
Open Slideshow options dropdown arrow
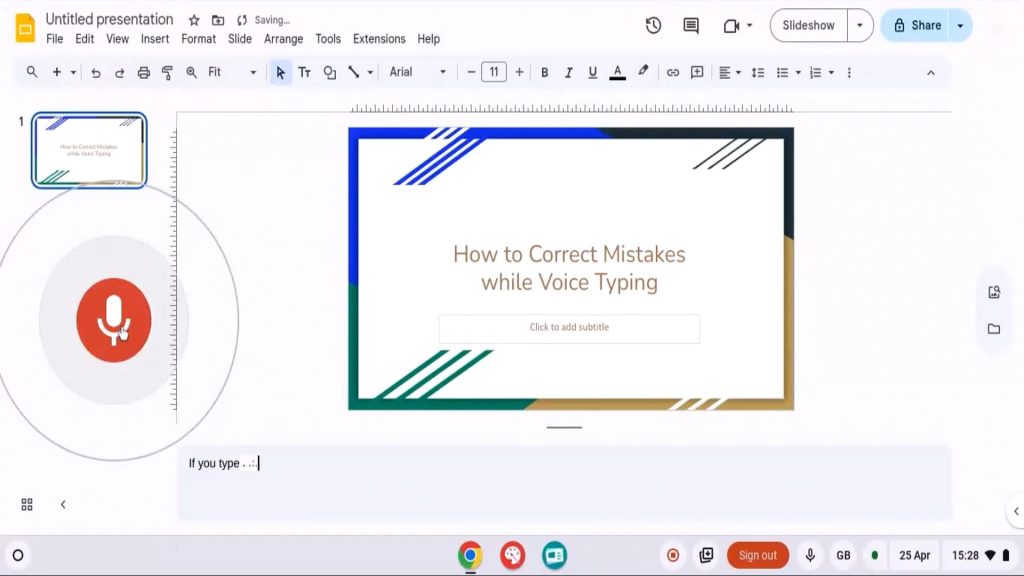(x=860, y=25)
